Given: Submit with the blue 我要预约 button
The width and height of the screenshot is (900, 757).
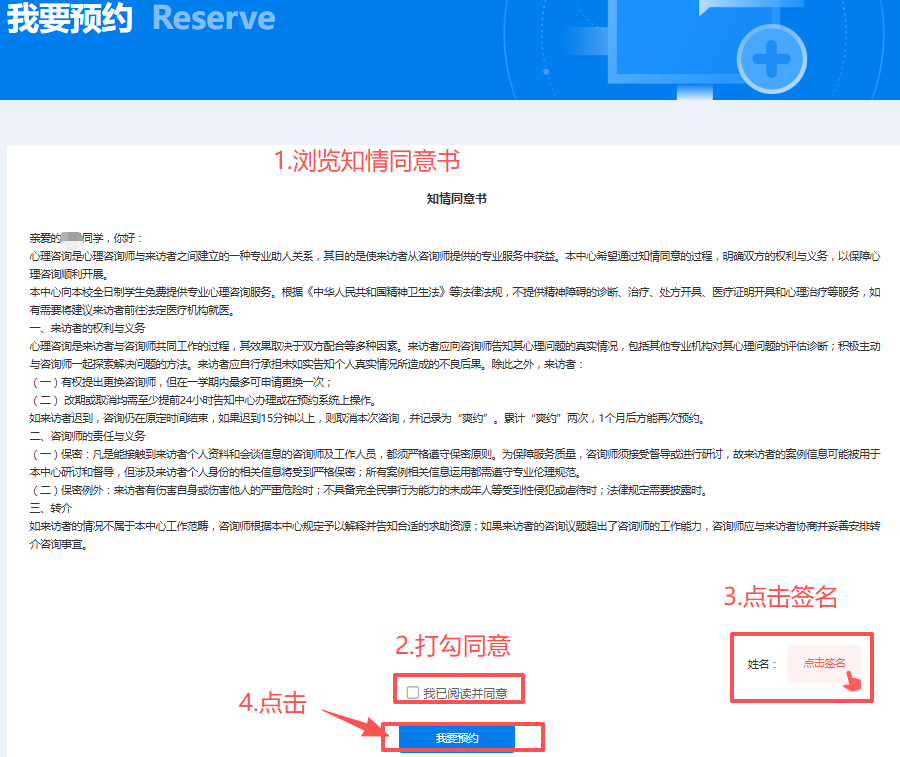Looking at the screenshot, I should (457, 738).
